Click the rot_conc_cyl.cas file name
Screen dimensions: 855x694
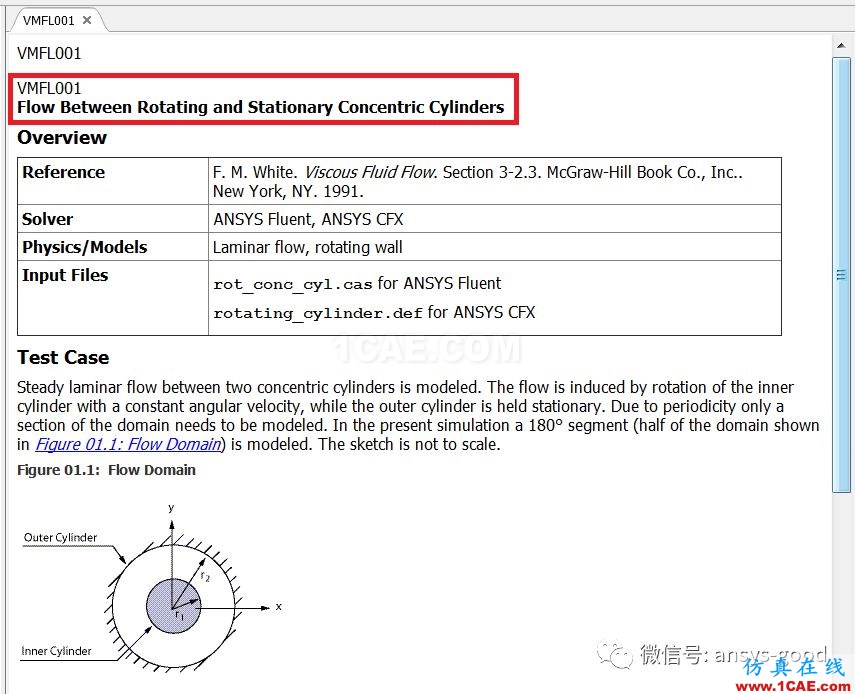coord(293,285)
